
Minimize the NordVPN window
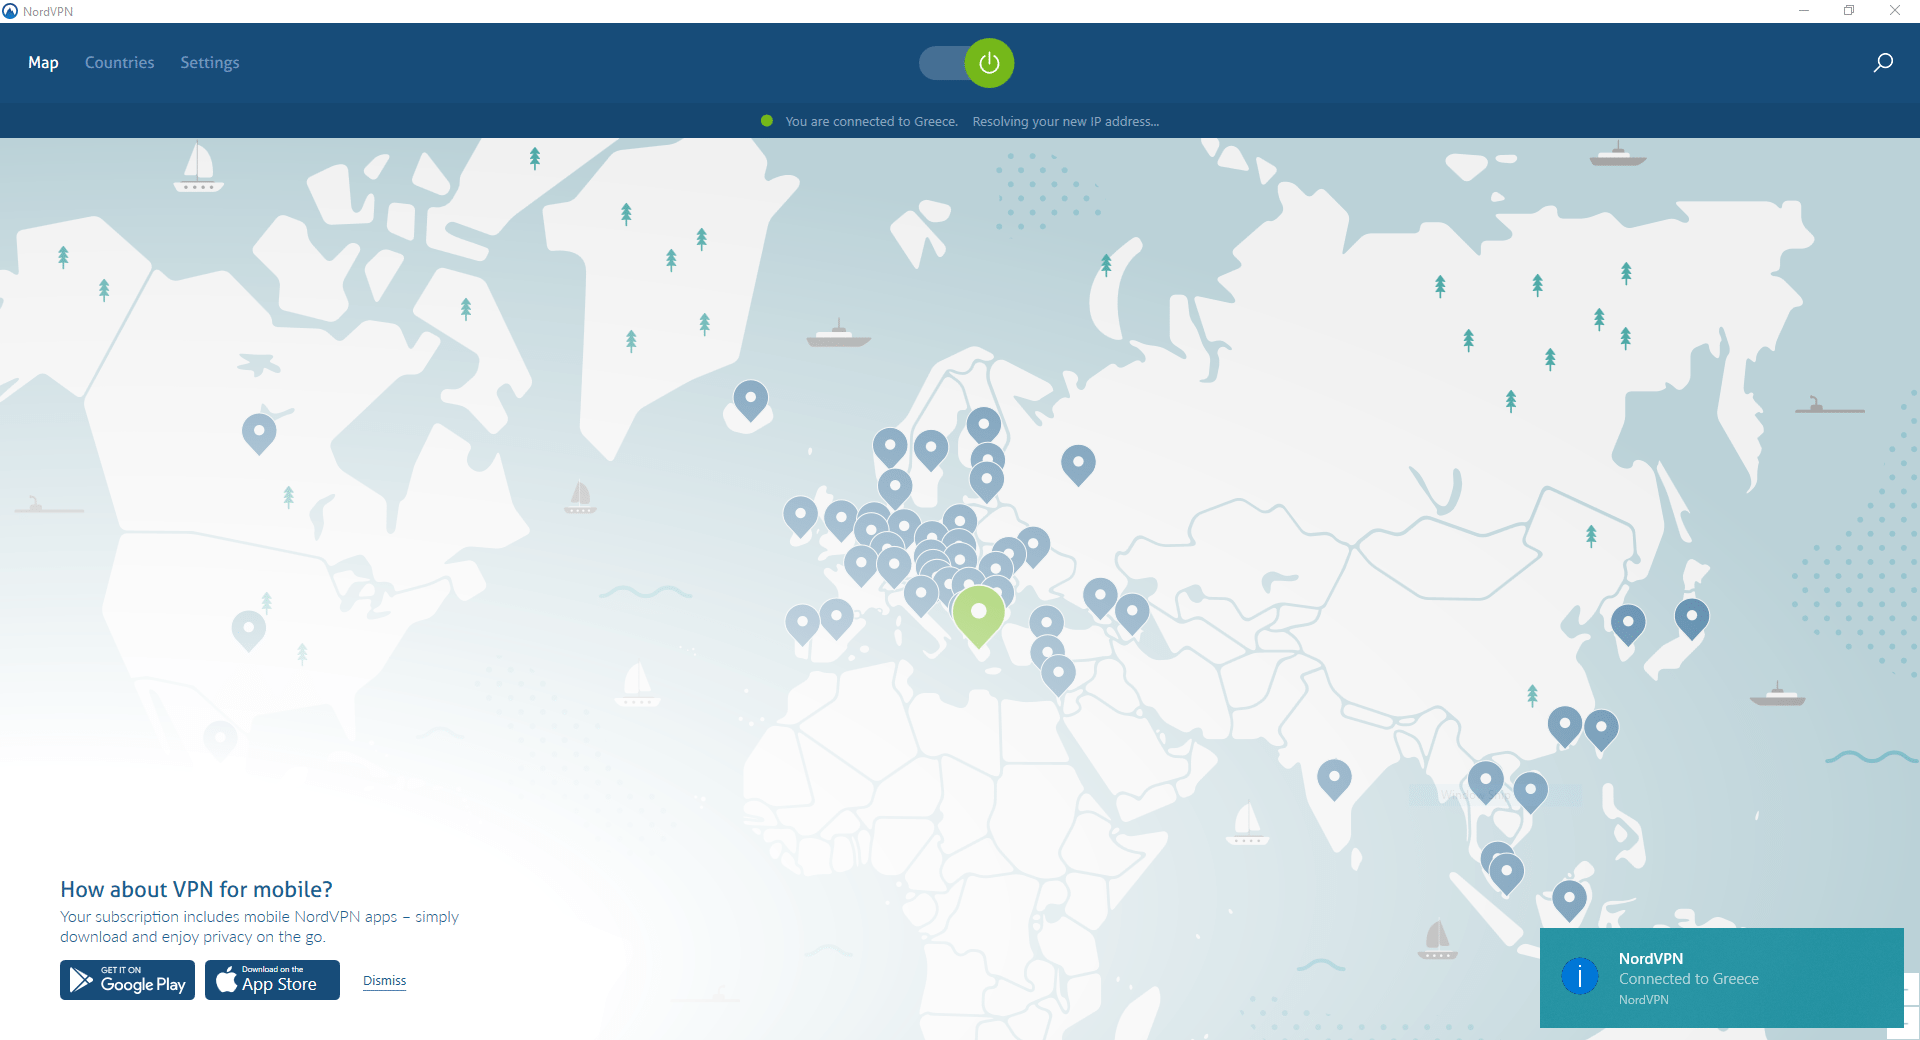point(1804,11)
